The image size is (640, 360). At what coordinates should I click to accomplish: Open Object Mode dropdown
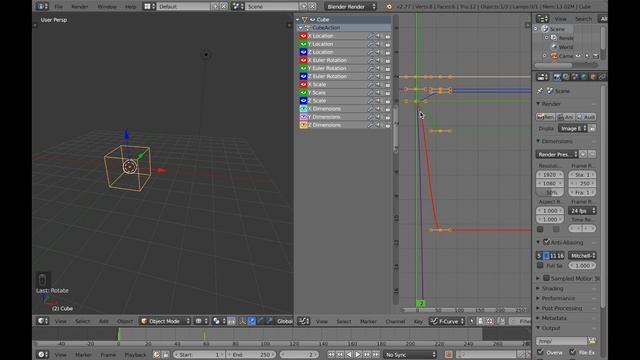point(165,321)
